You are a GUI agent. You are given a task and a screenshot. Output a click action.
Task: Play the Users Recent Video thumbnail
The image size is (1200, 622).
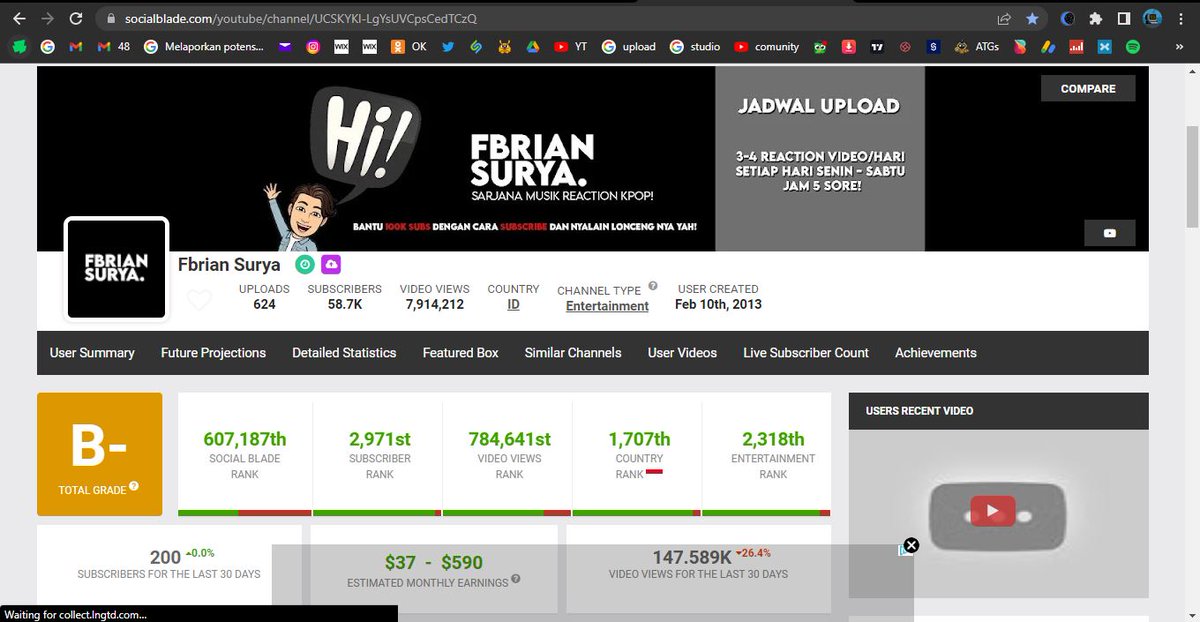click(992, 512)
